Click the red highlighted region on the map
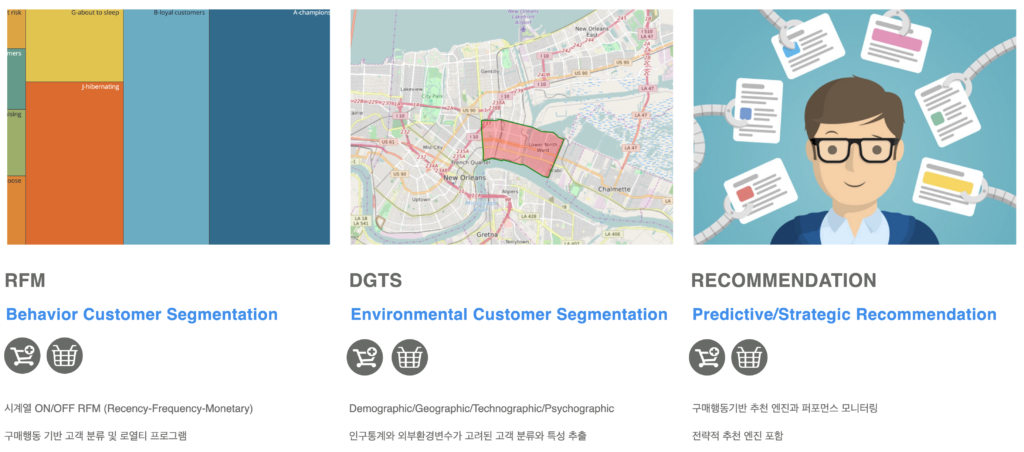 520,147
